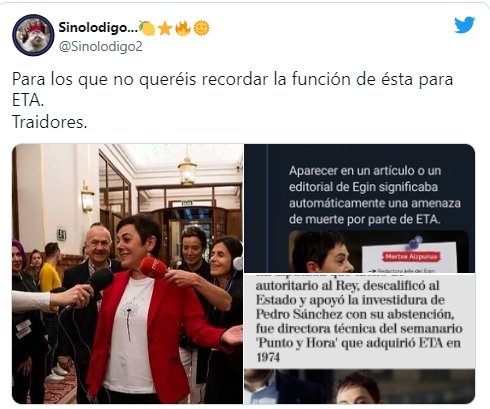Click the green emergency exit sign in photo

61,234
